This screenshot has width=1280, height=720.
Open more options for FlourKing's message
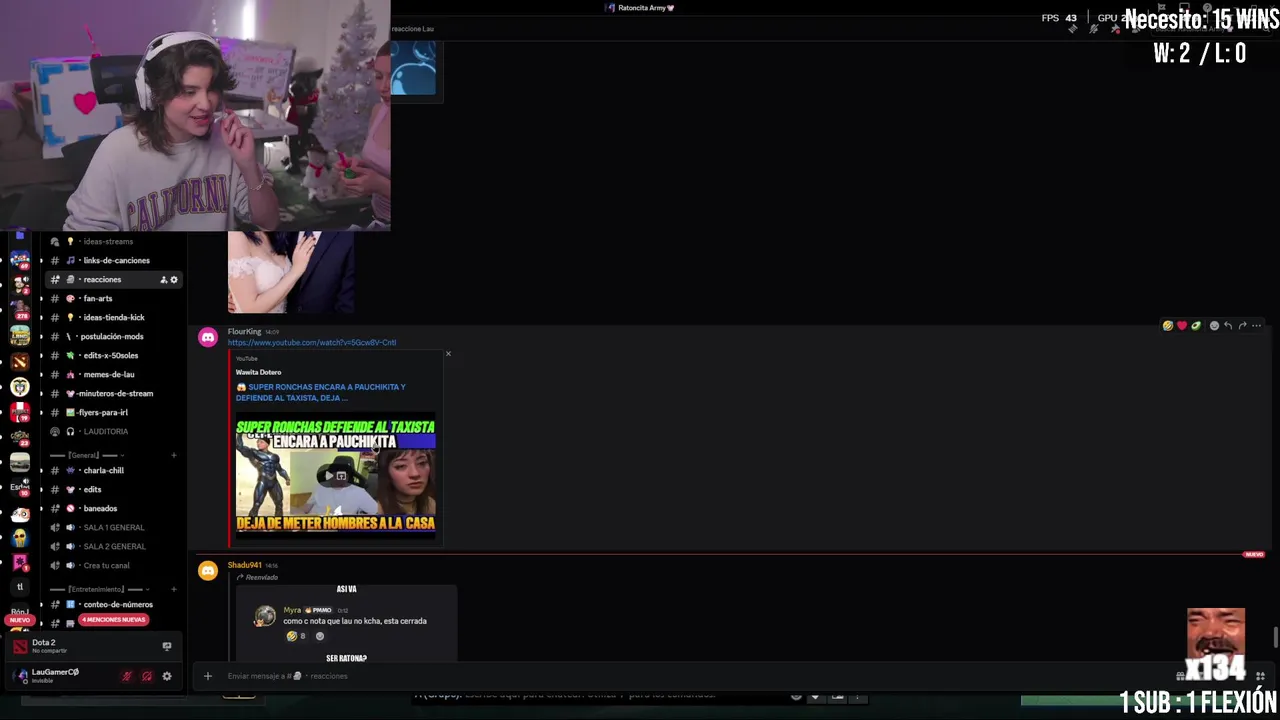pyautogui.click(x=1257, y=326)
